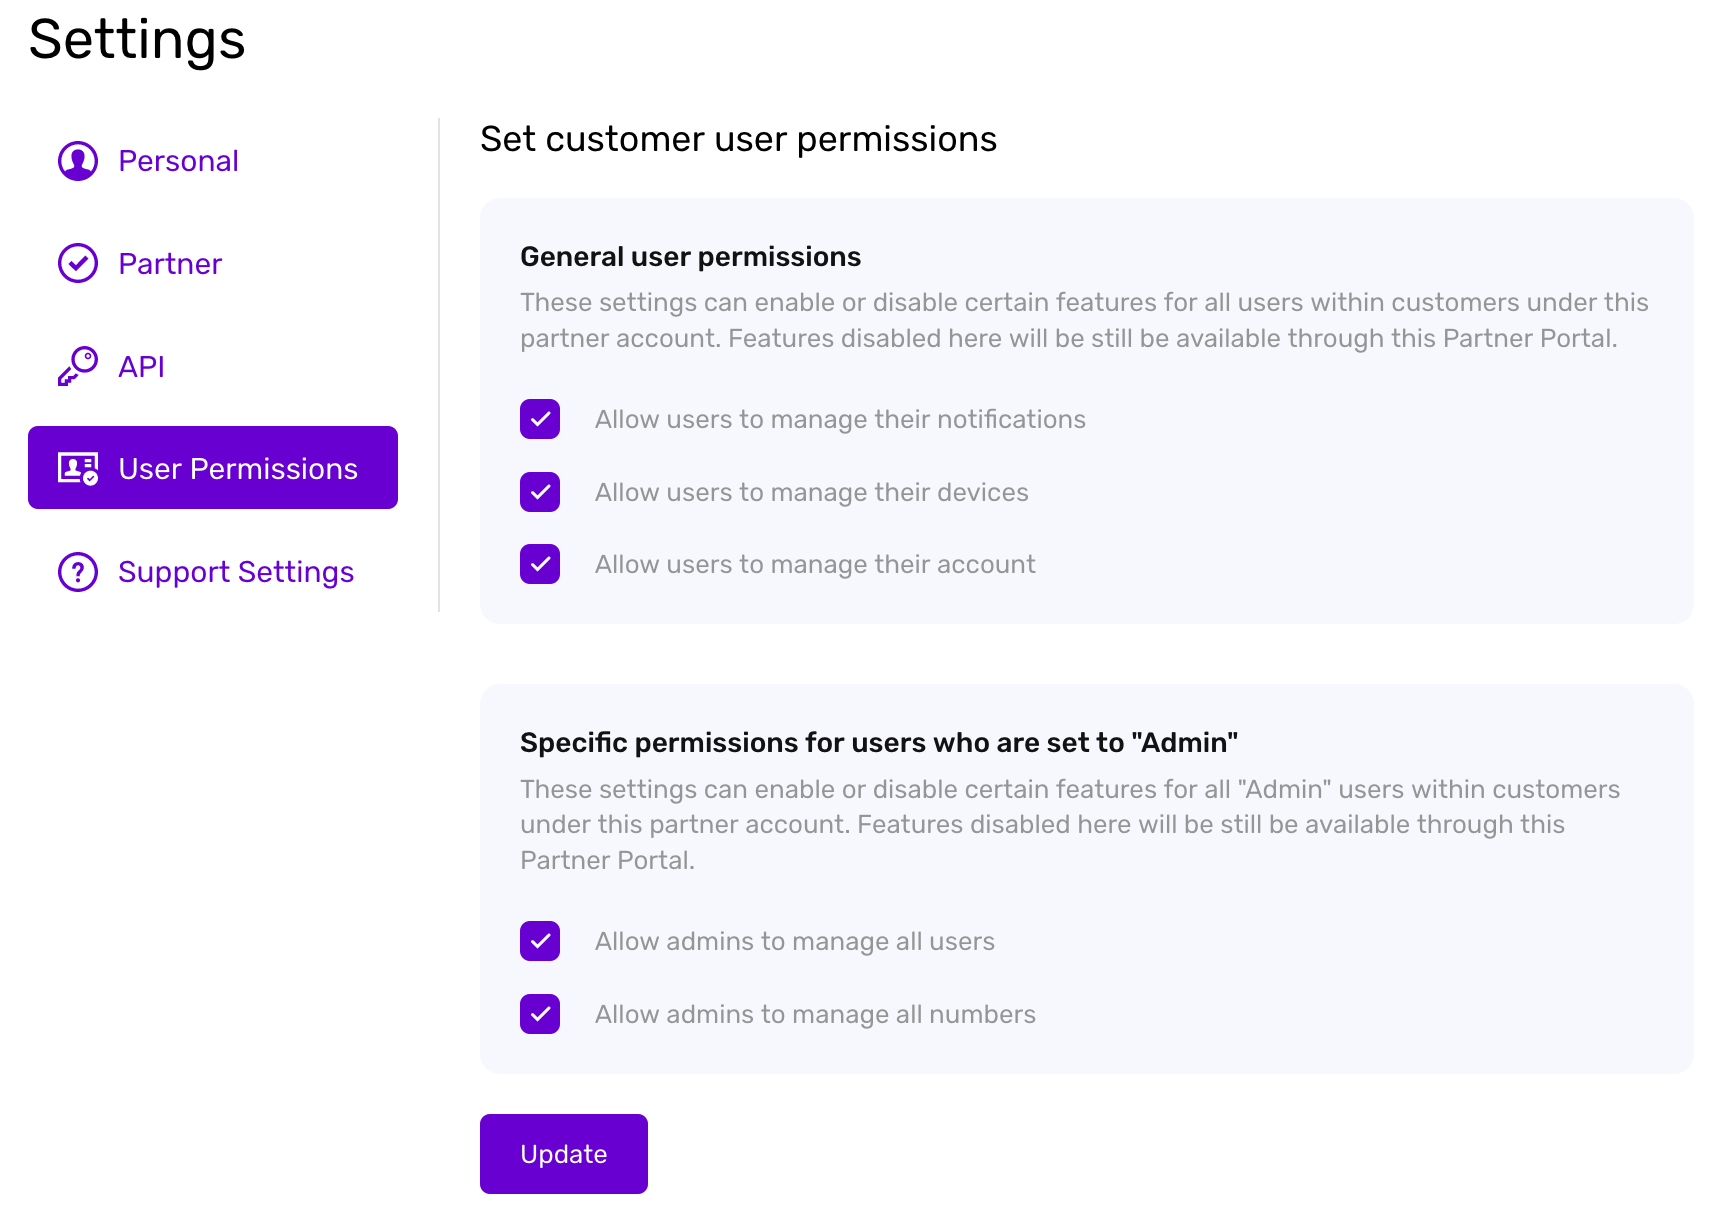Uncheck admins manage all users checkbox
Viewport: 1718px width, 1222px height.
(x=540, y=941)
